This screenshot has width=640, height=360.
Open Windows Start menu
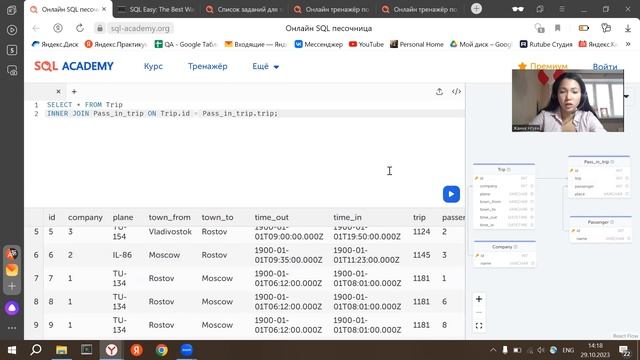coord(11,350)
